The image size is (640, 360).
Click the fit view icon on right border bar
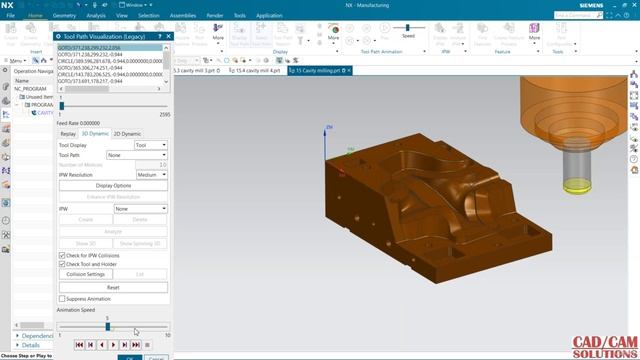634,96
